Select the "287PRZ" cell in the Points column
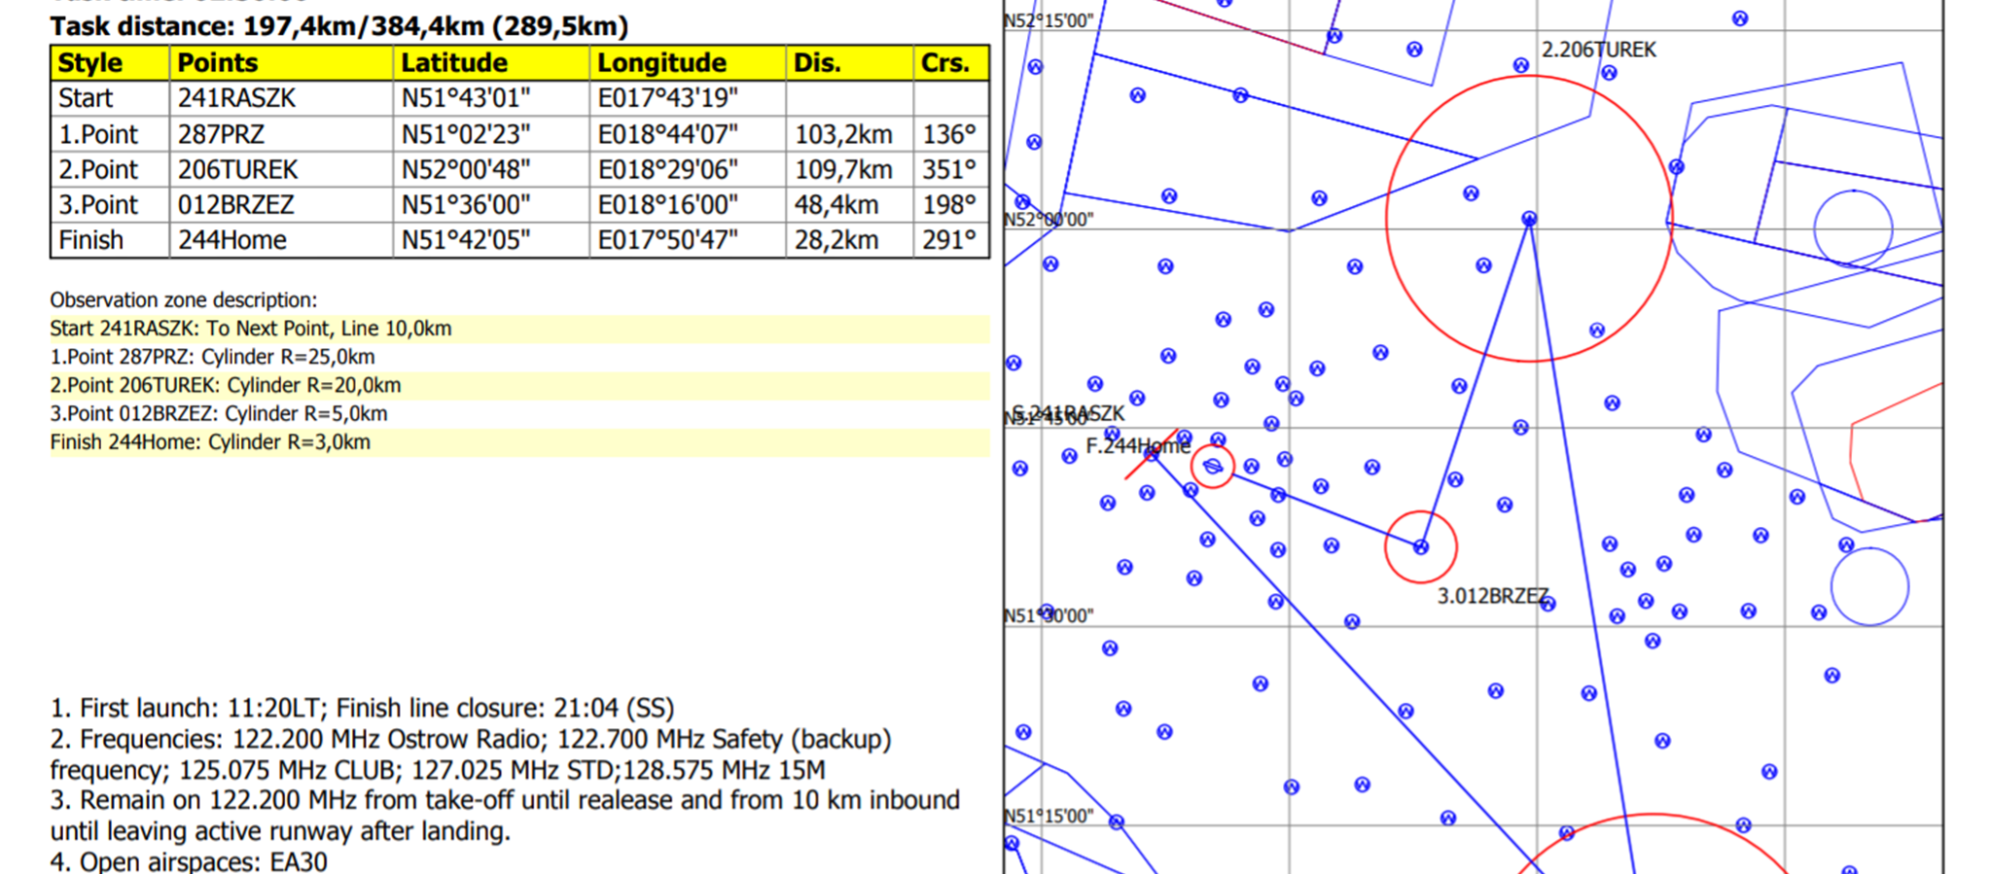 pyautogui.click(x=221, y=134)
